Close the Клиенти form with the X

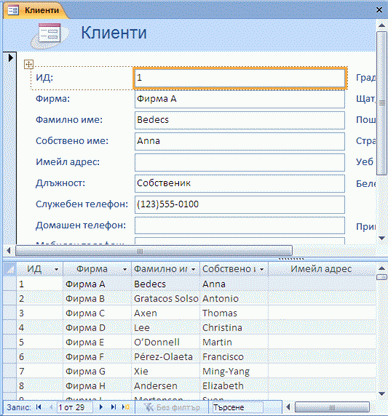coord(379,10)
